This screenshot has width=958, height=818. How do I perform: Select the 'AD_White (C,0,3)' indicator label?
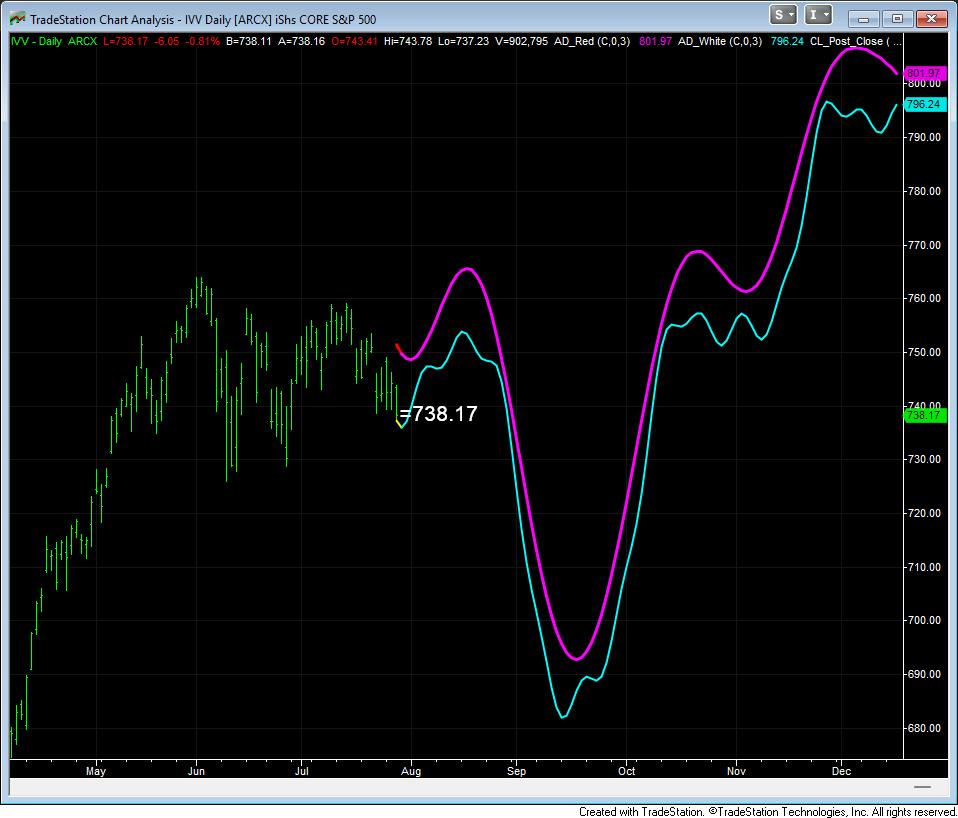coord(720,42)
